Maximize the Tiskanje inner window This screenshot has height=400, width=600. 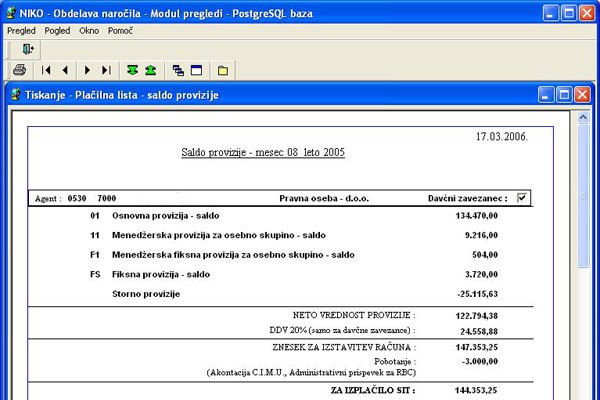tap(564, 95)
